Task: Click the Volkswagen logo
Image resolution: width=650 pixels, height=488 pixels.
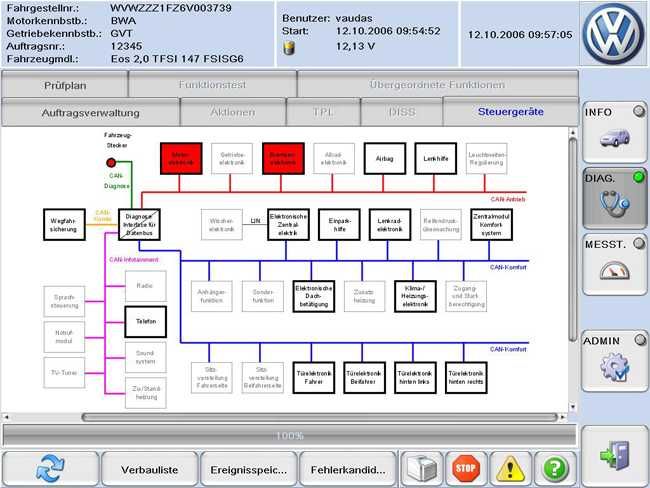Action: 614,33
